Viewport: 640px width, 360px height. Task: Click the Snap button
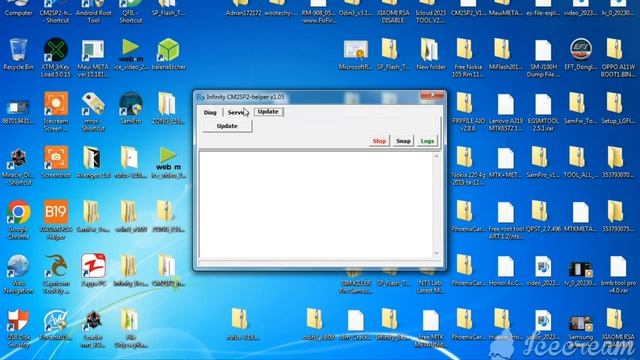[x=403, y=141]
